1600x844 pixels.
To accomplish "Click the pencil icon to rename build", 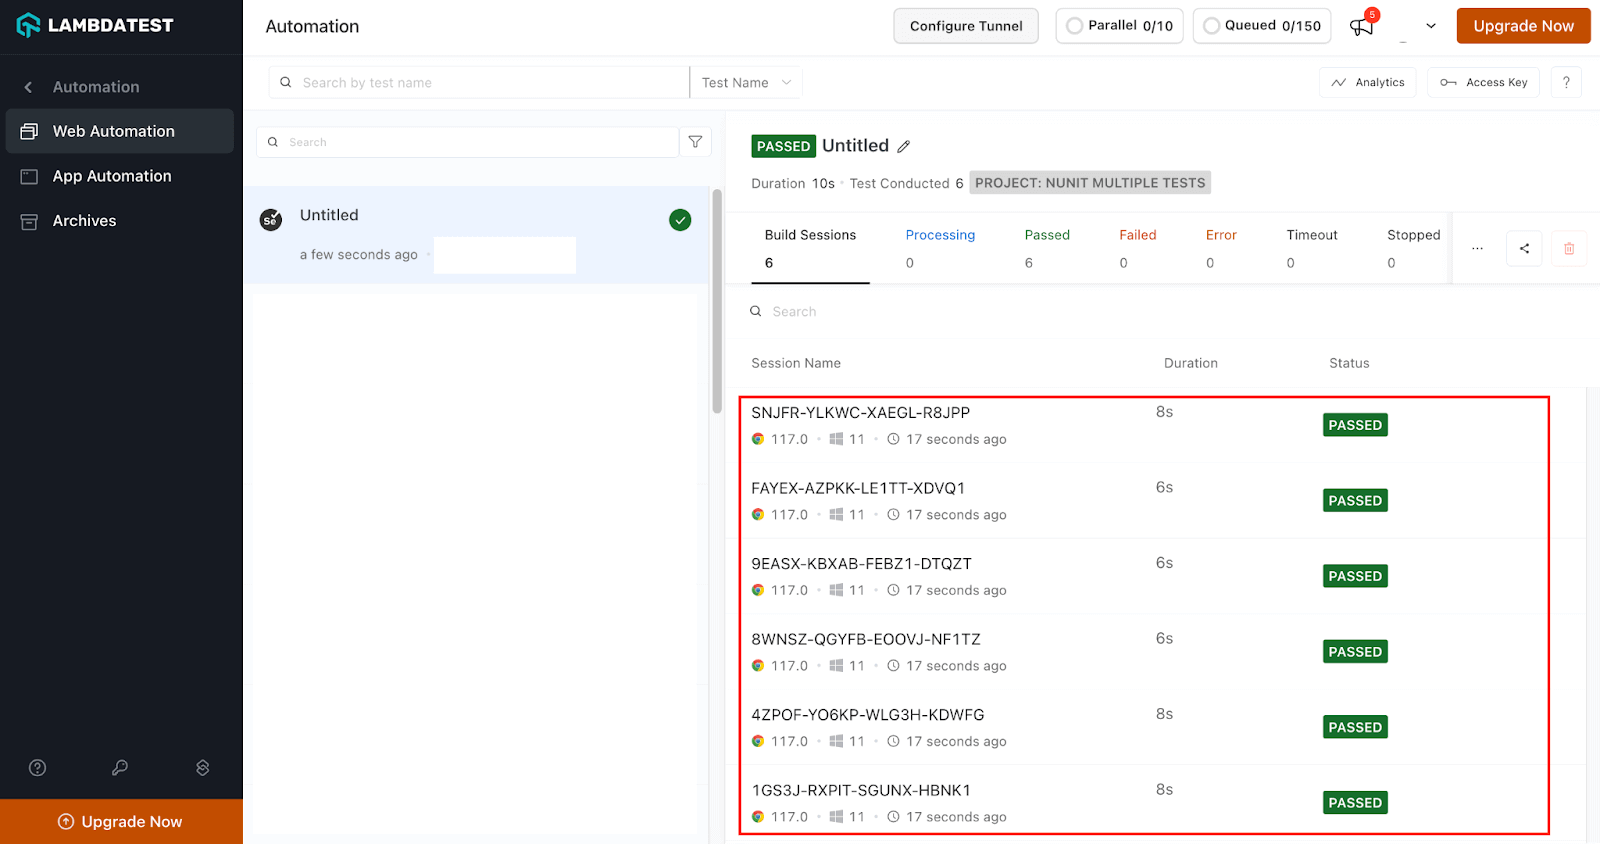I will pos(904,147).
